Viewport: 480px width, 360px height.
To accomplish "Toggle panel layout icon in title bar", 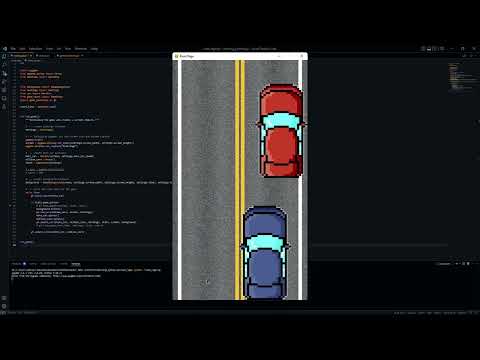I will pos(429,49).
